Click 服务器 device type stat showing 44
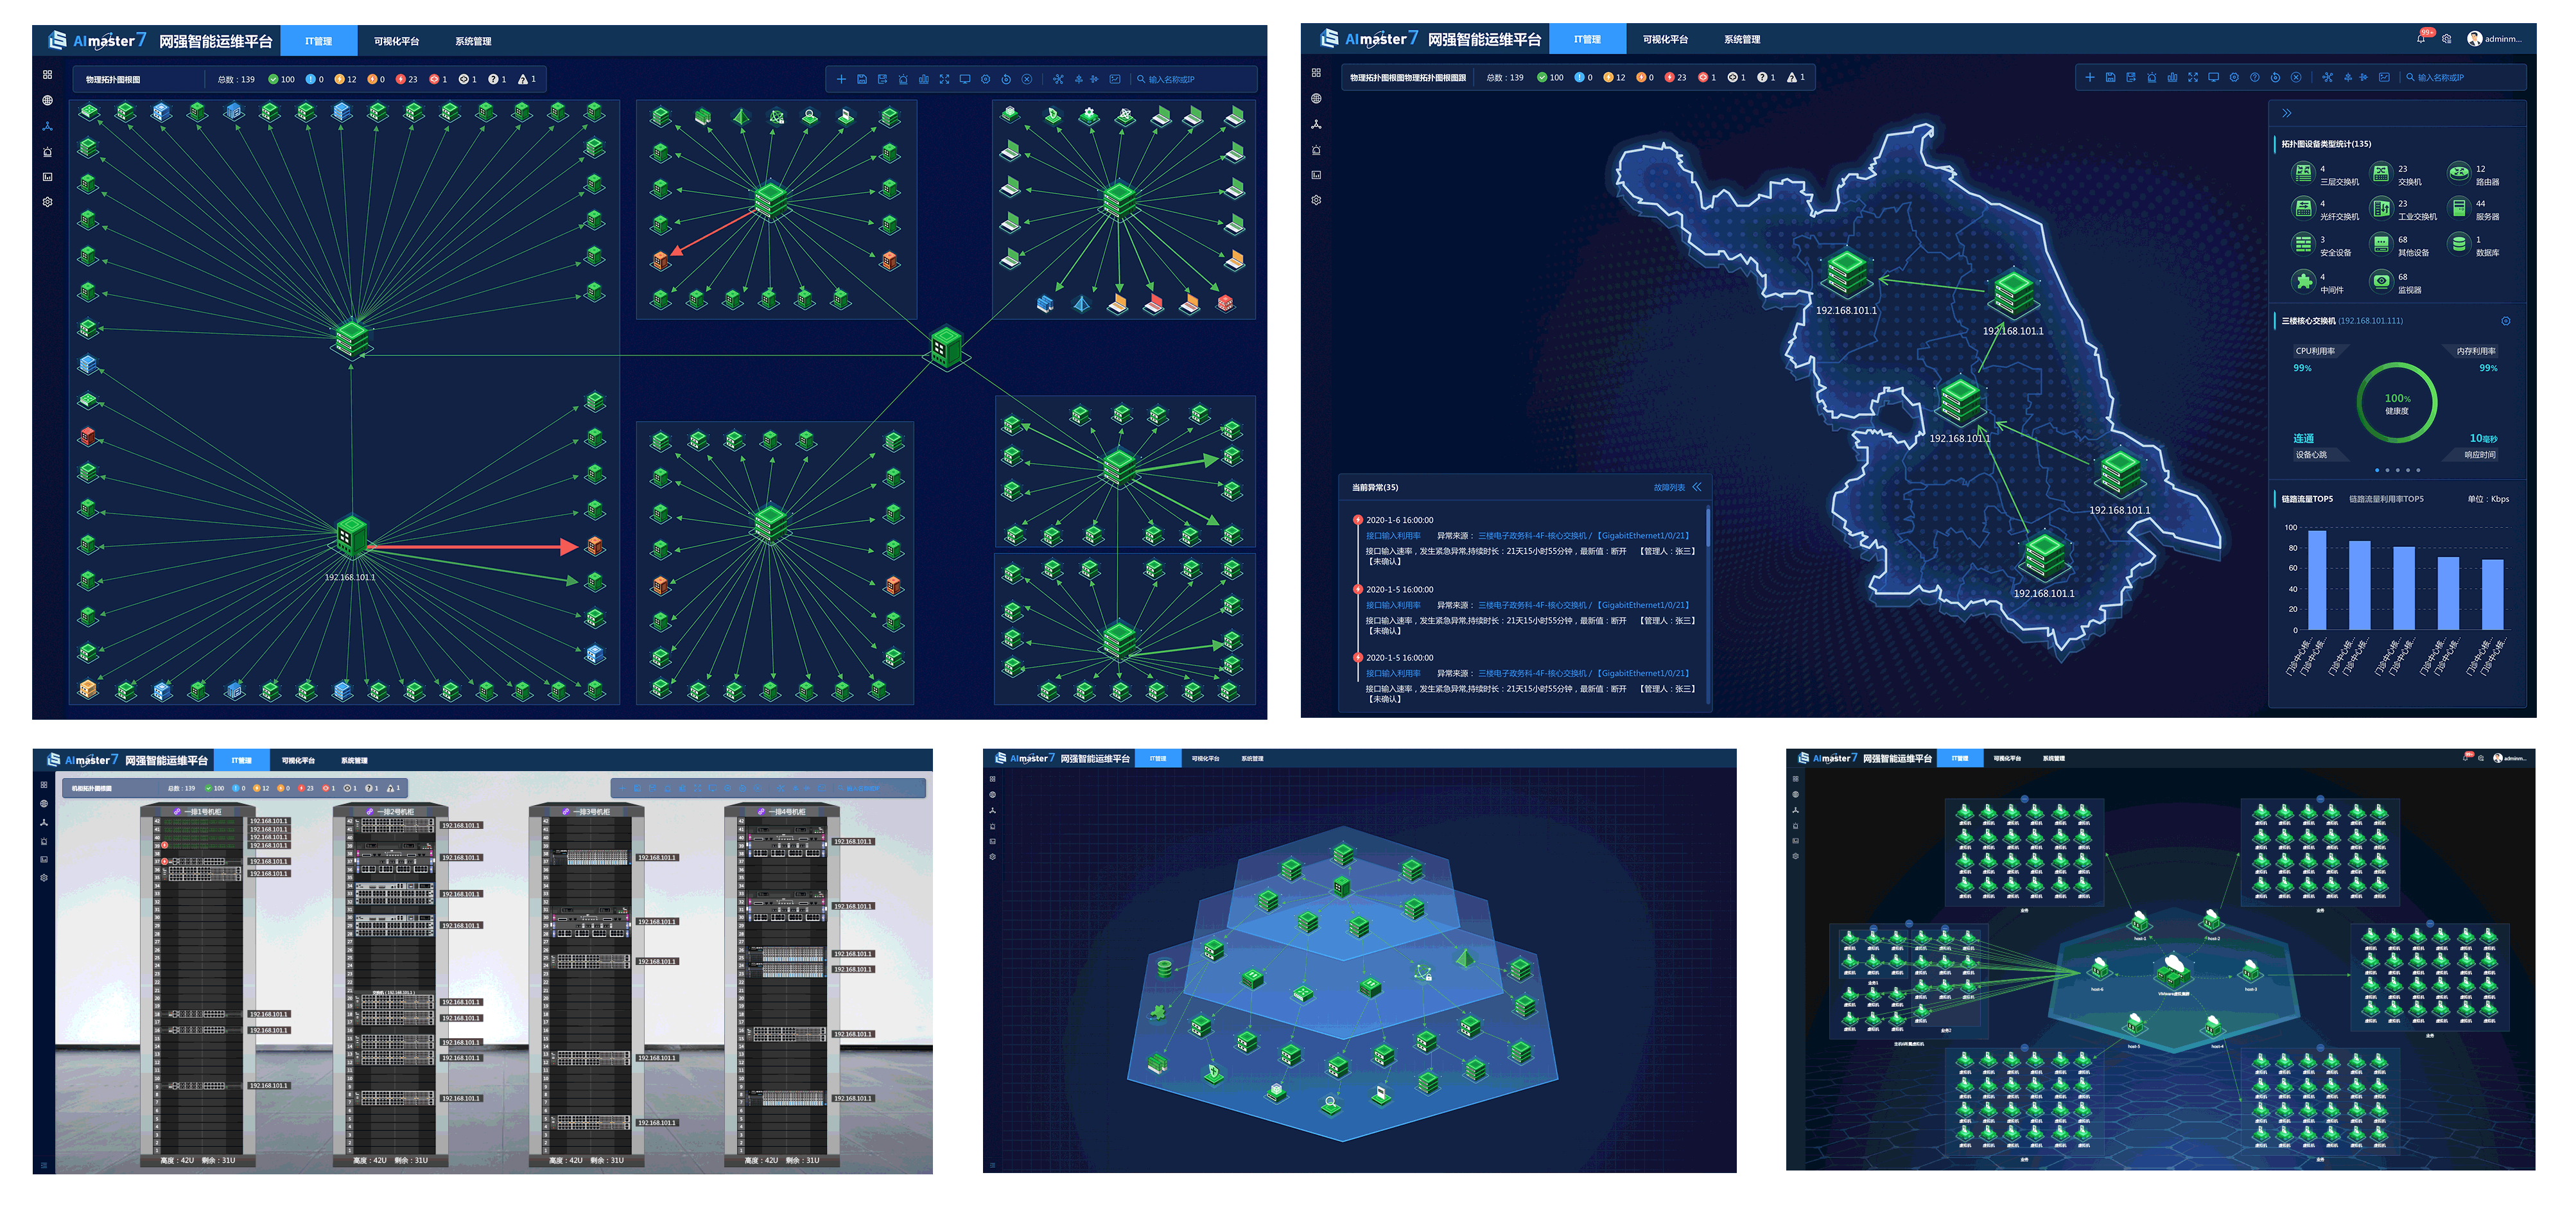The image size is (2576, 1218). [x=2474, y=210]
